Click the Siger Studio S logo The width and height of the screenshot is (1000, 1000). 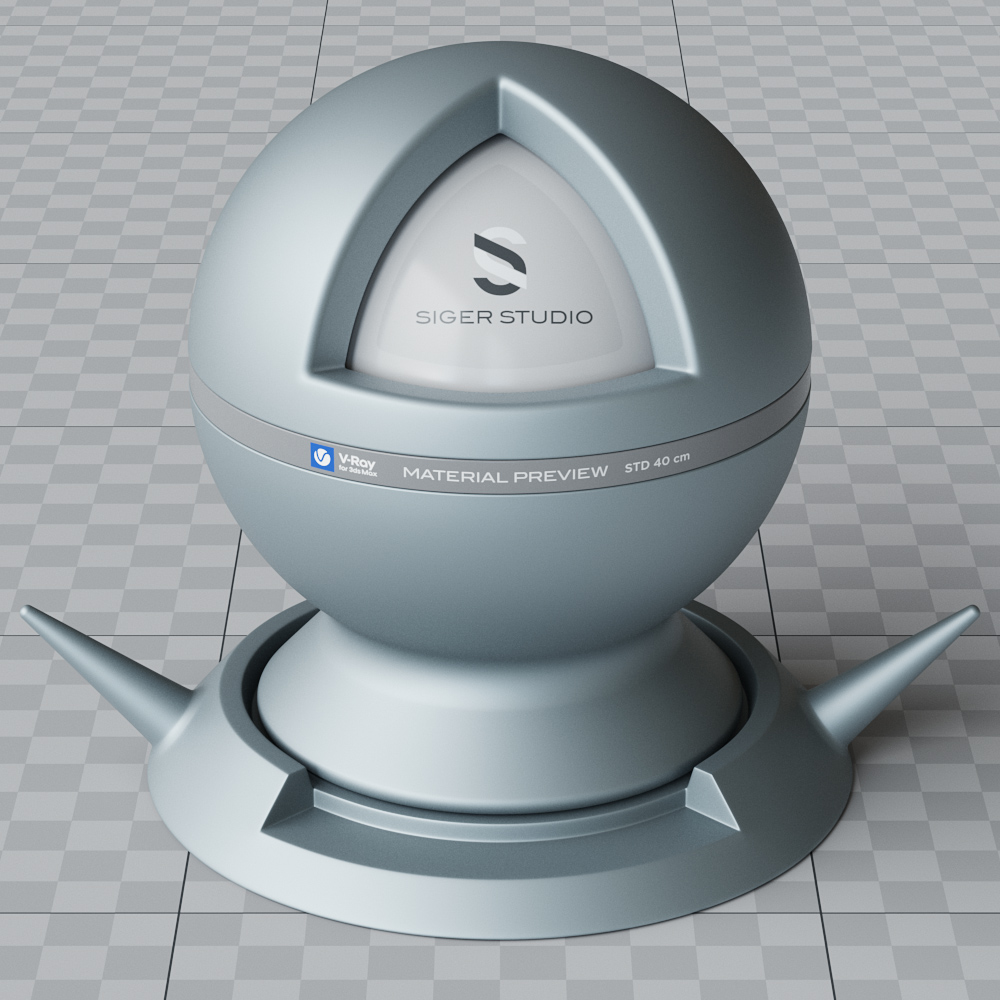click(x=500, y=261)
